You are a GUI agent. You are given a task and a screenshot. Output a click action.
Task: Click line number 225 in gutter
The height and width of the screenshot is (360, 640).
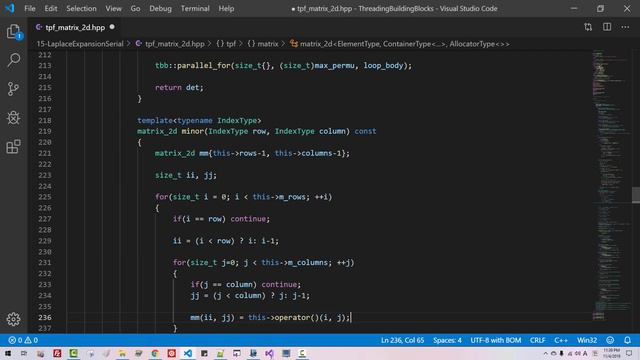coord(44,197)
